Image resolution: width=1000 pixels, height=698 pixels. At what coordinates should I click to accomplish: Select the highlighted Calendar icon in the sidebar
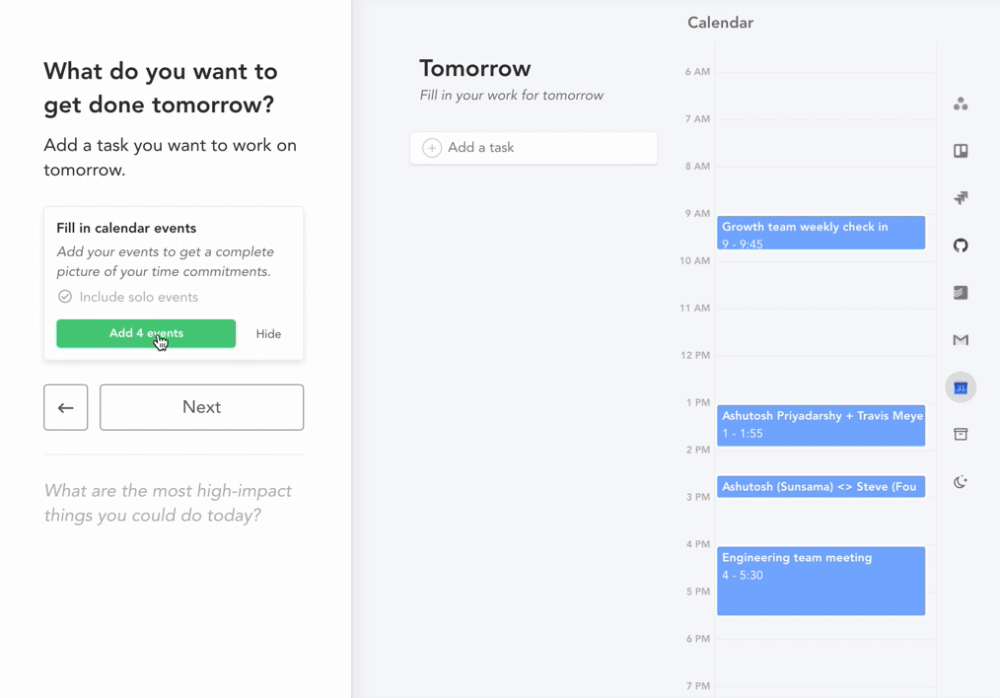tap(960, 387)
